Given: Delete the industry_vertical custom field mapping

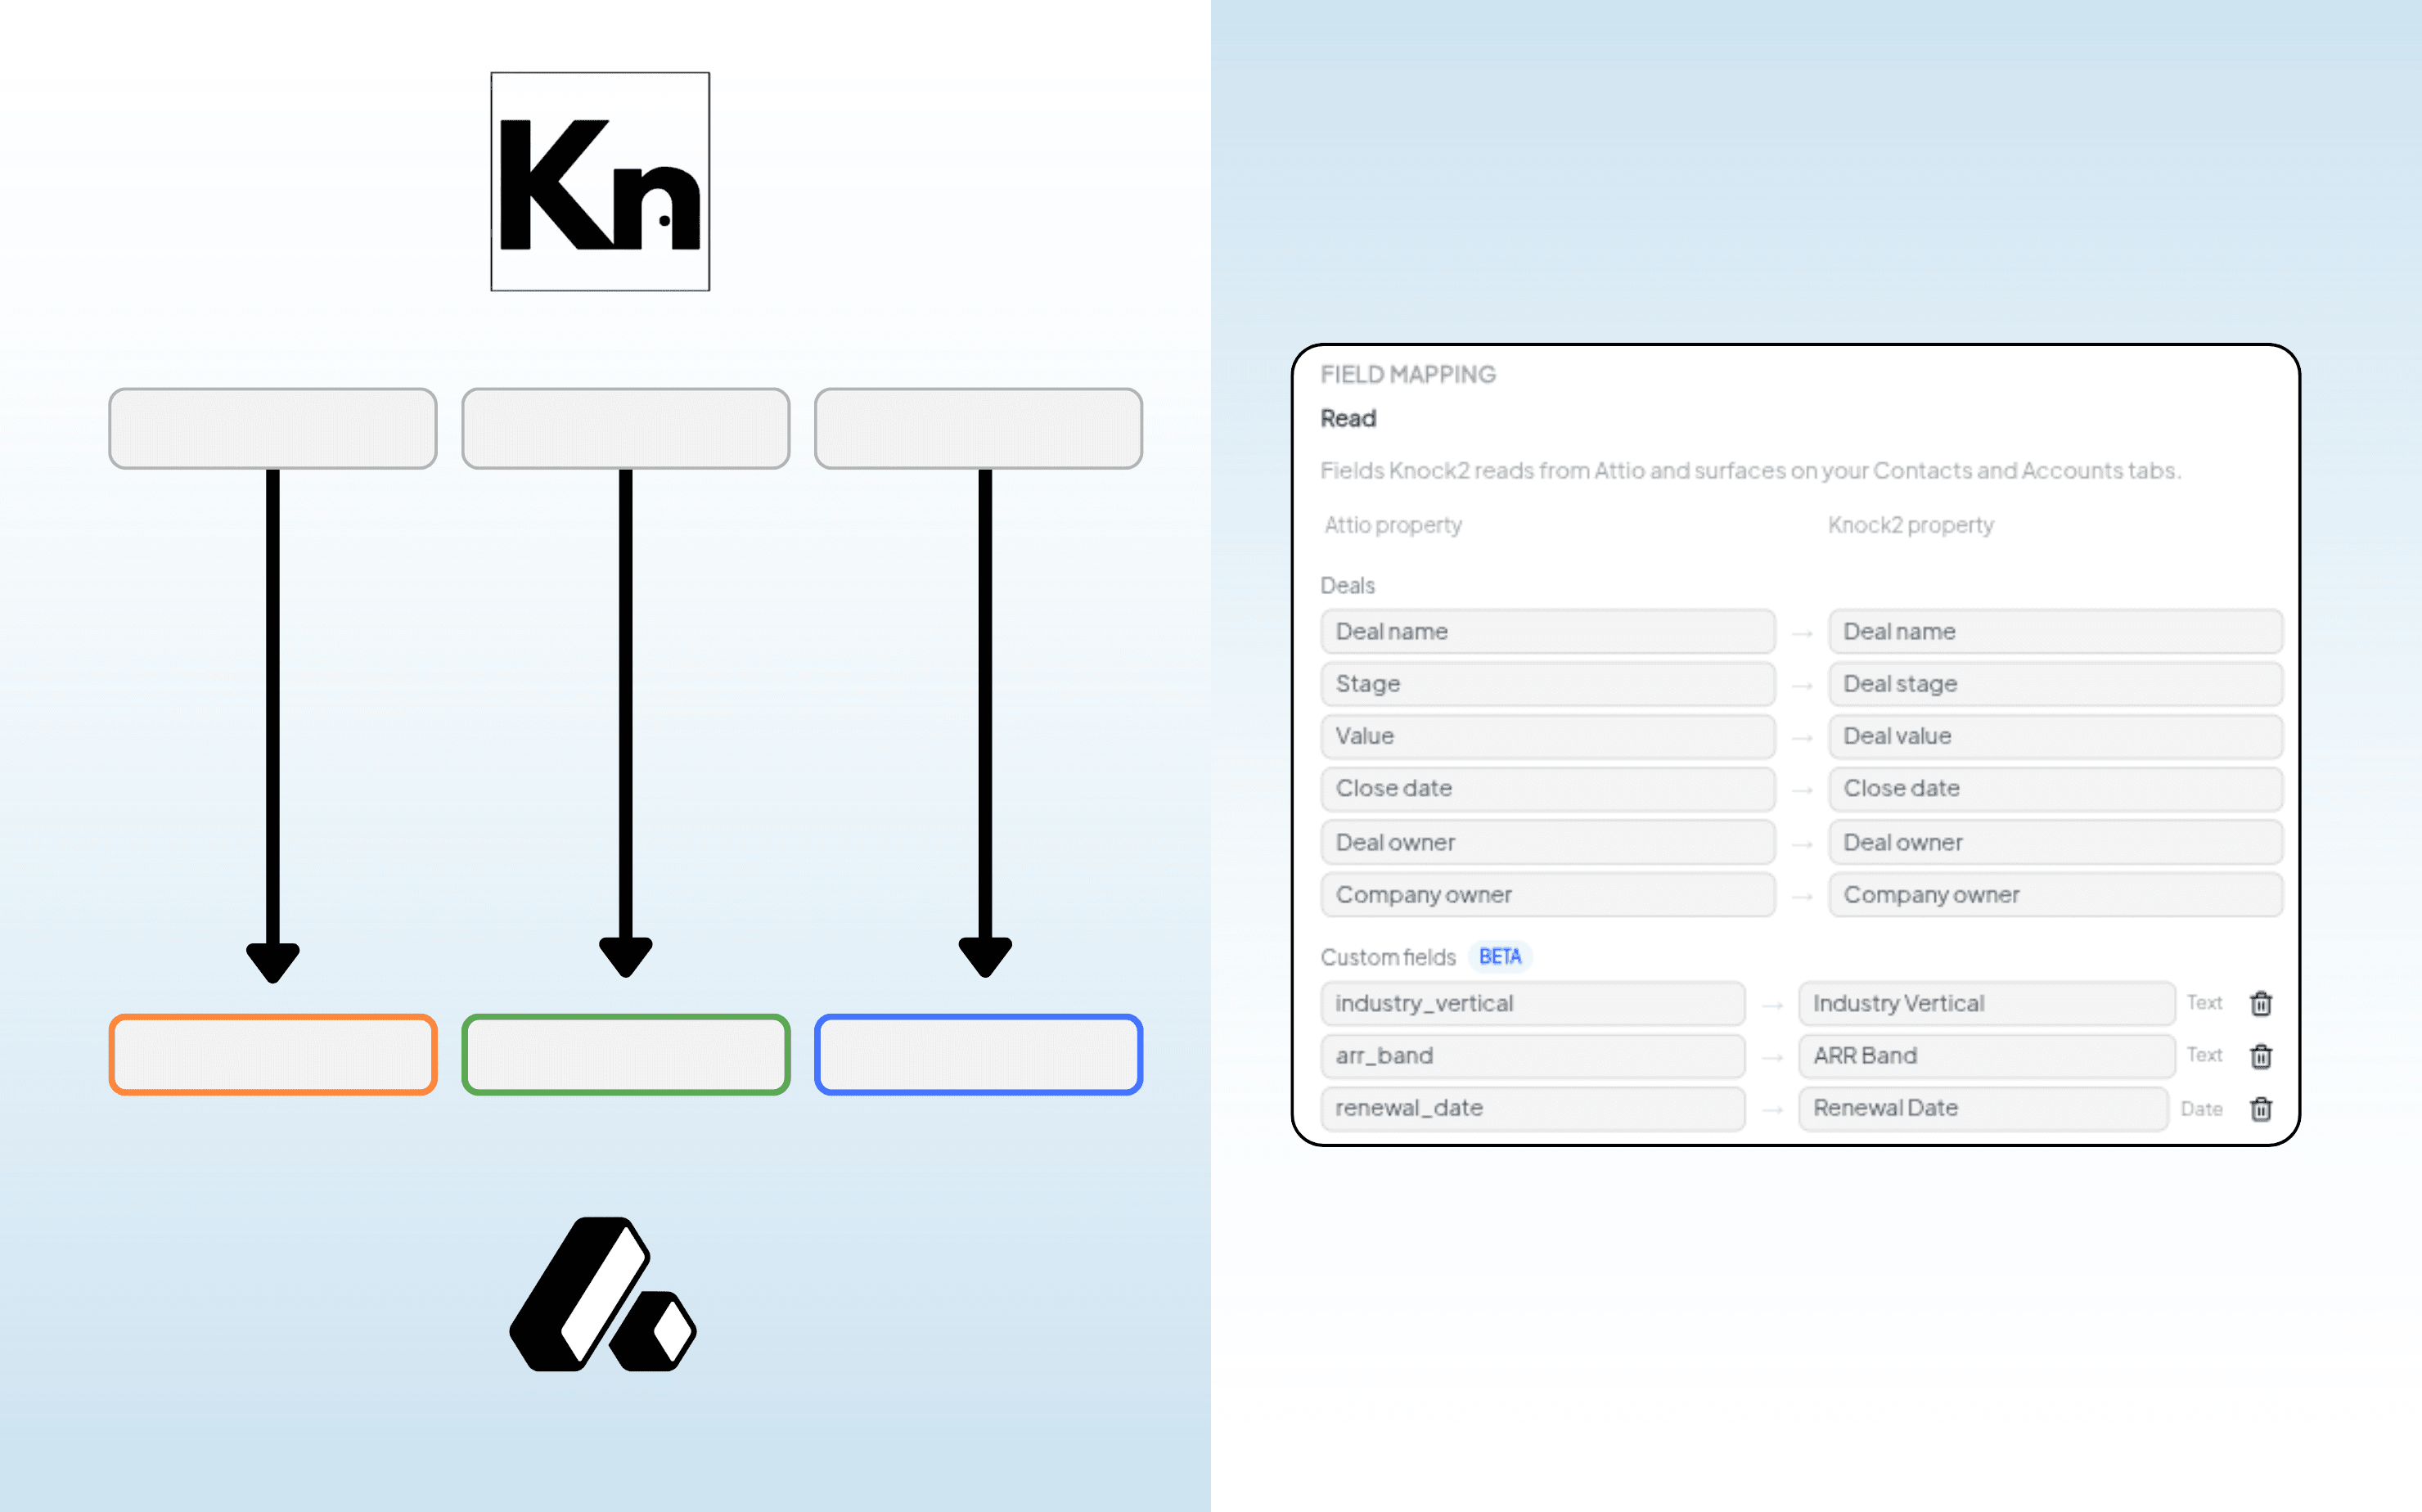Looking at the screenshot, I should pos(2260,1003).
